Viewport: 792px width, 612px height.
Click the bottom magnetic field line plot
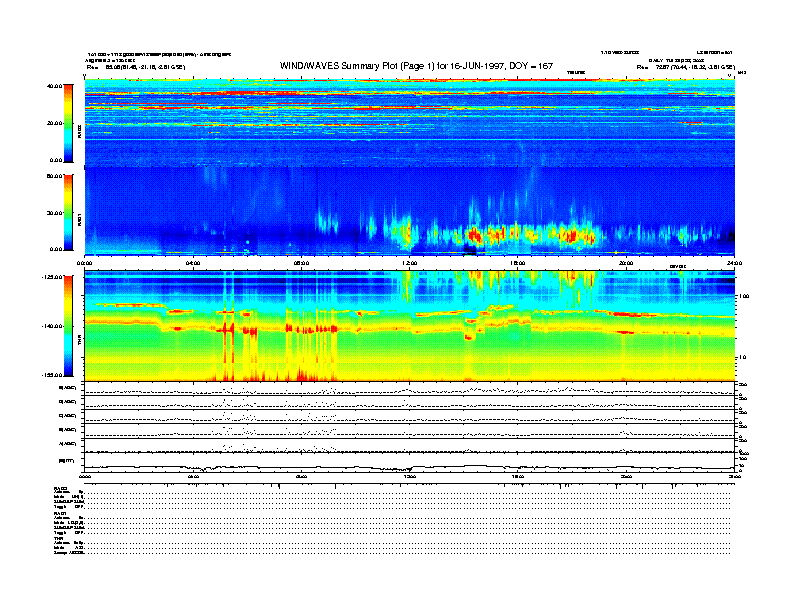410,463
